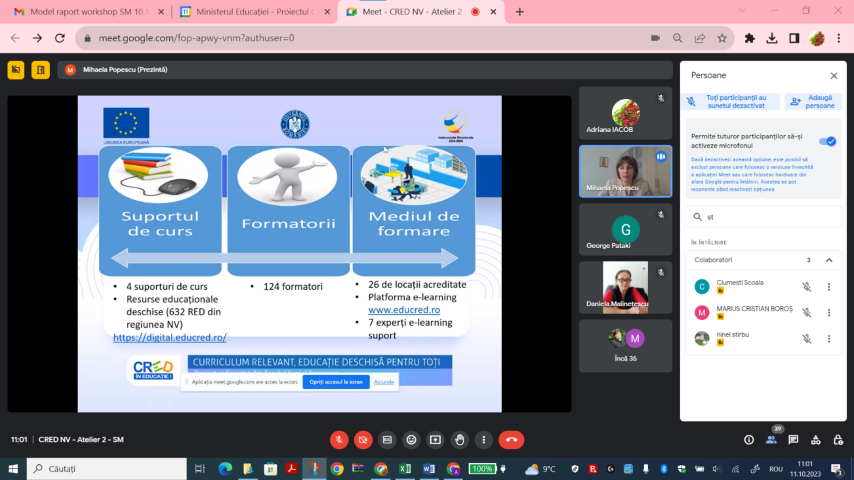The height and width of the screenshot is (480, 854).
Task: Click the Adaugă persoane button
Action: pos(813,101)
